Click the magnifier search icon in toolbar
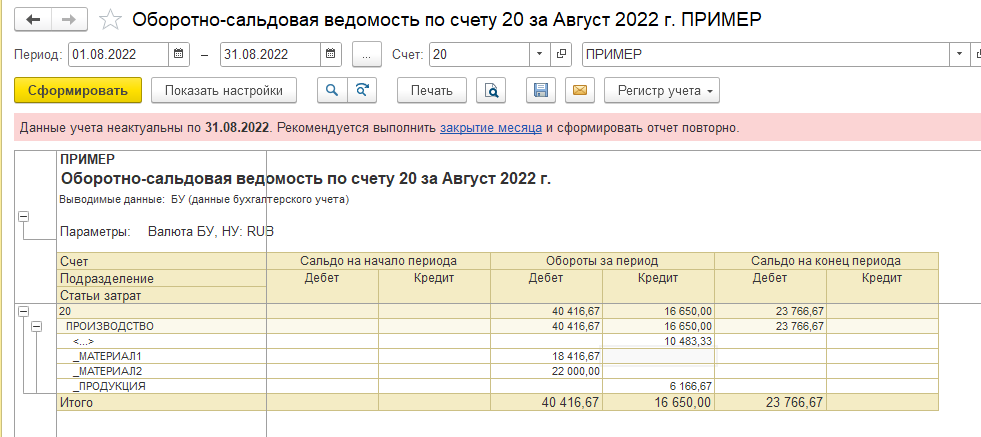This screenshot has height=437, width=981. pyautogui.click(x=331, y=91)
